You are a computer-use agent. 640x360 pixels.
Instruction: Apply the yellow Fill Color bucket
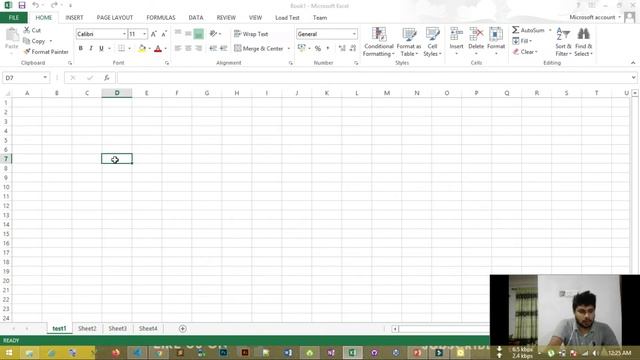(x=142, y=49)
